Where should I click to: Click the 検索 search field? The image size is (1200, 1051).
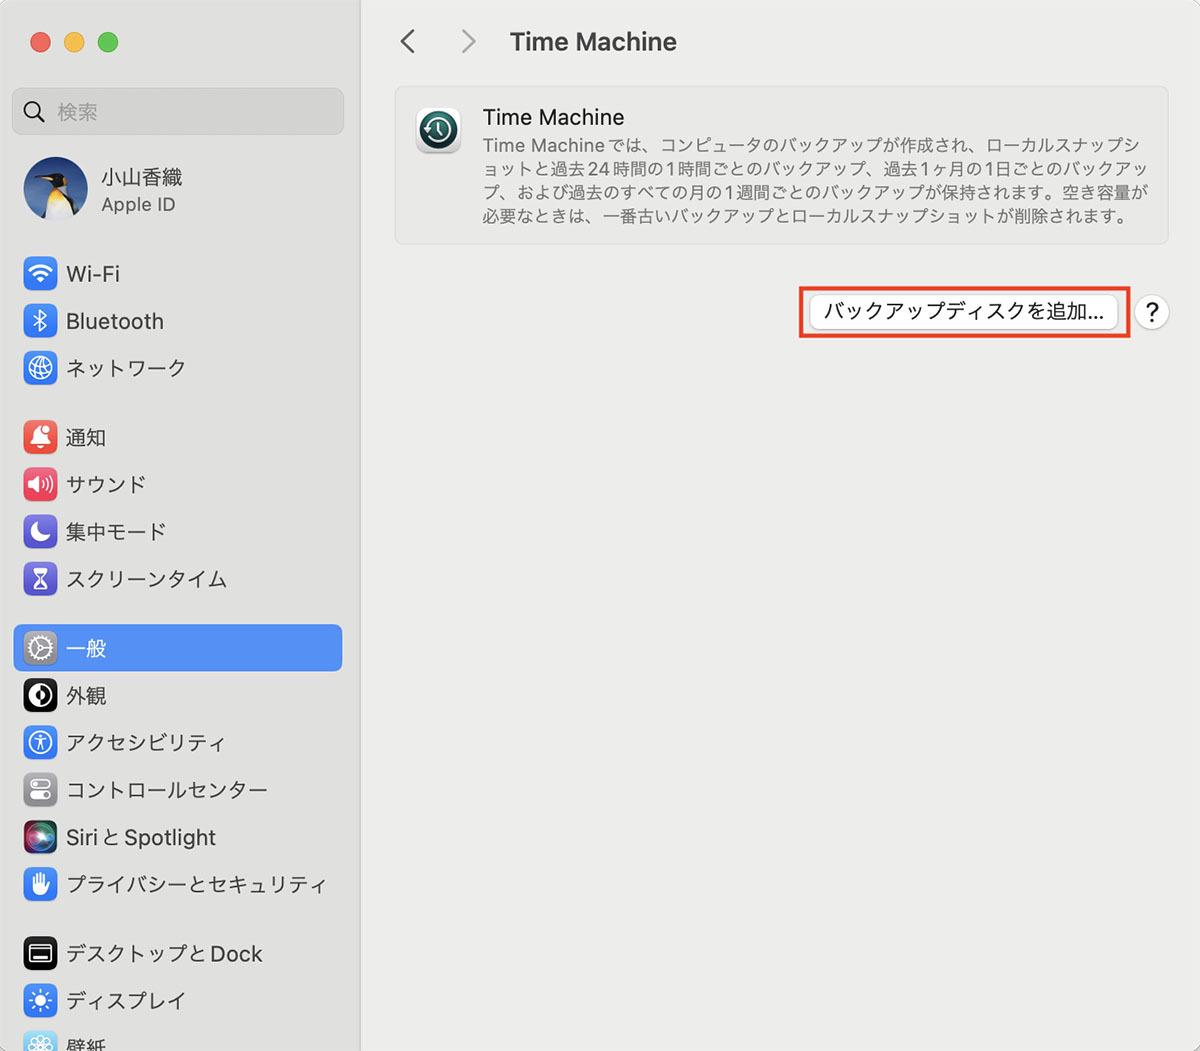click(178, 111)
